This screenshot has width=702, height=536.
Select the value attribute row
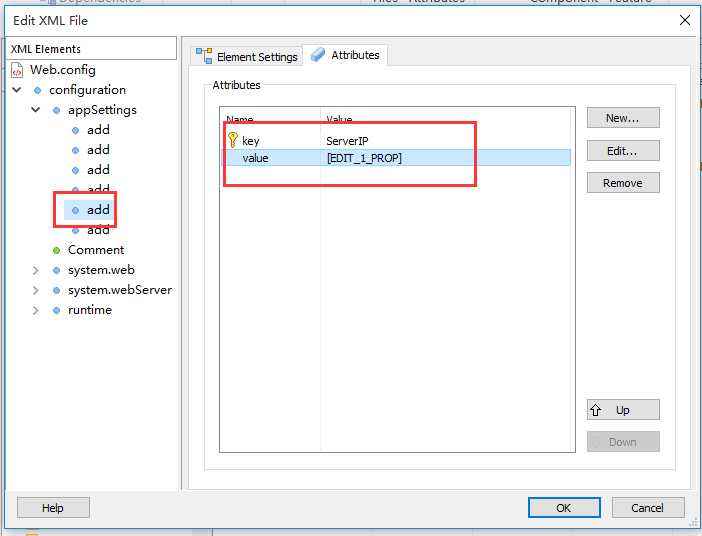[x=397, y=158]
